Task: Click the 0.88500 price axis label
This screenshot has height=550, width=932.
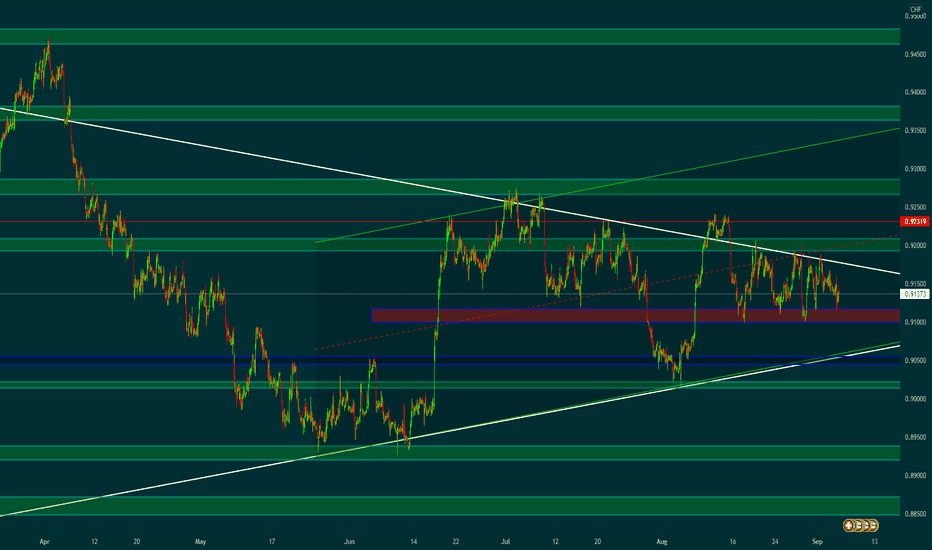Action: pyautogui.click(x=915, y=514)
